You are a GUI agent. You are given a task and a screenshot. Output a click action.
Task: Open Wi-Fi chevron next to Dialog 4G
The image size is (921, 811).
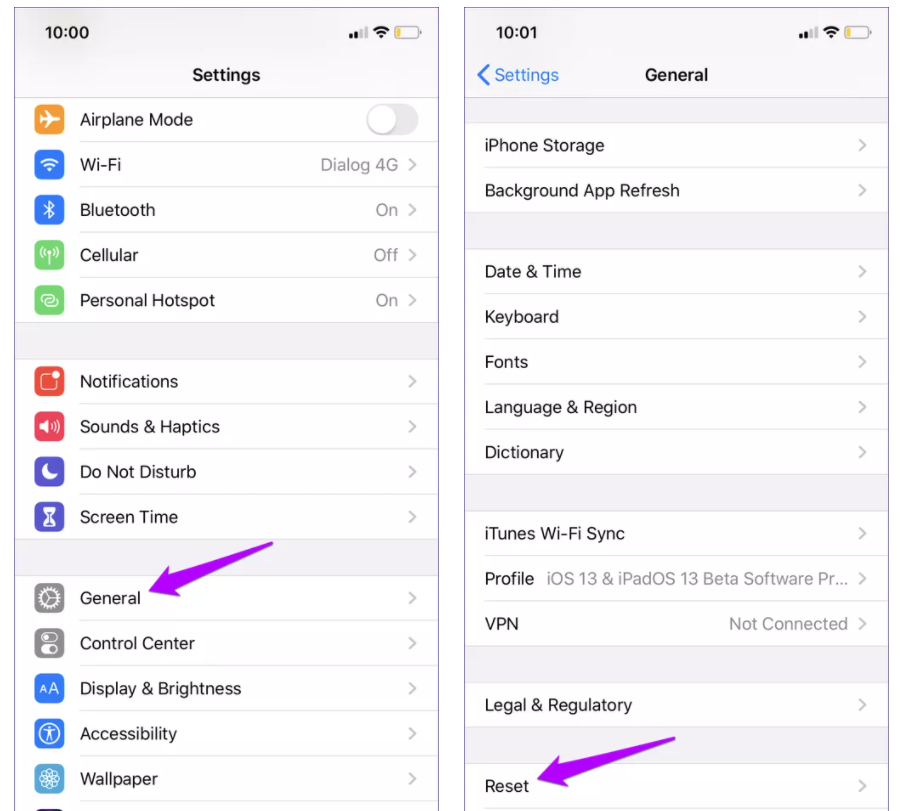pos(412,164)
